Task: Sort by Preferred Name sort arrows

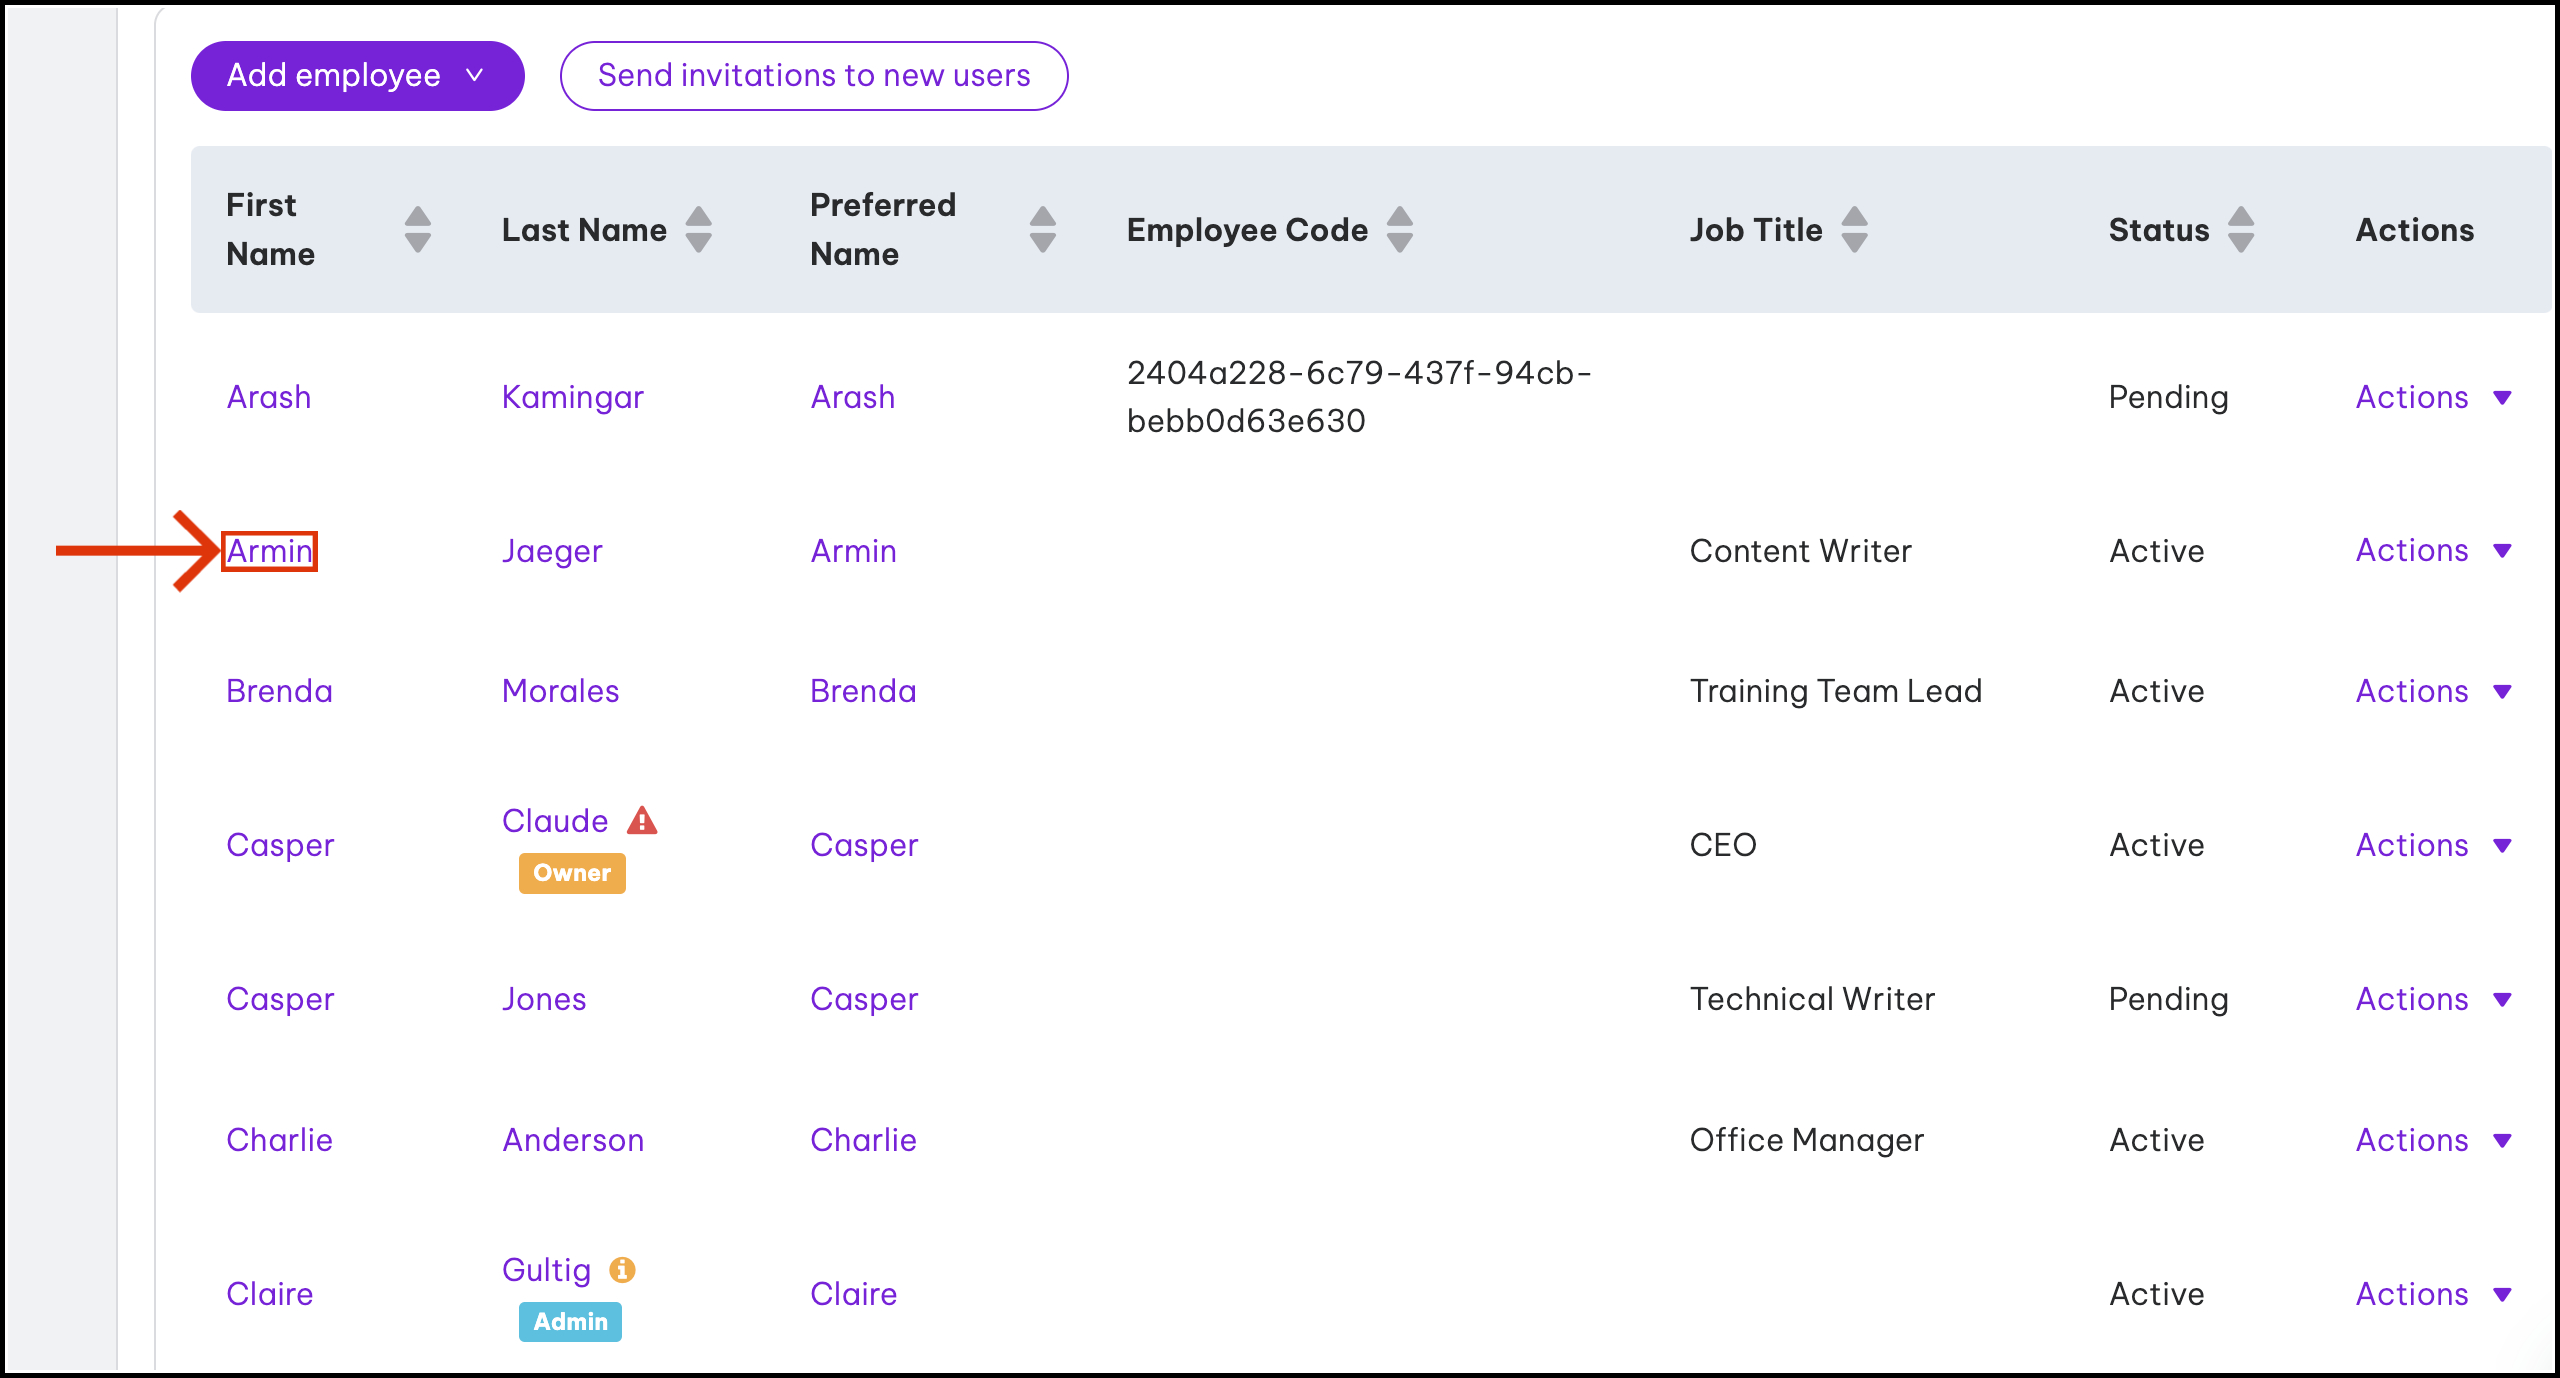Action: point(1042,229)
